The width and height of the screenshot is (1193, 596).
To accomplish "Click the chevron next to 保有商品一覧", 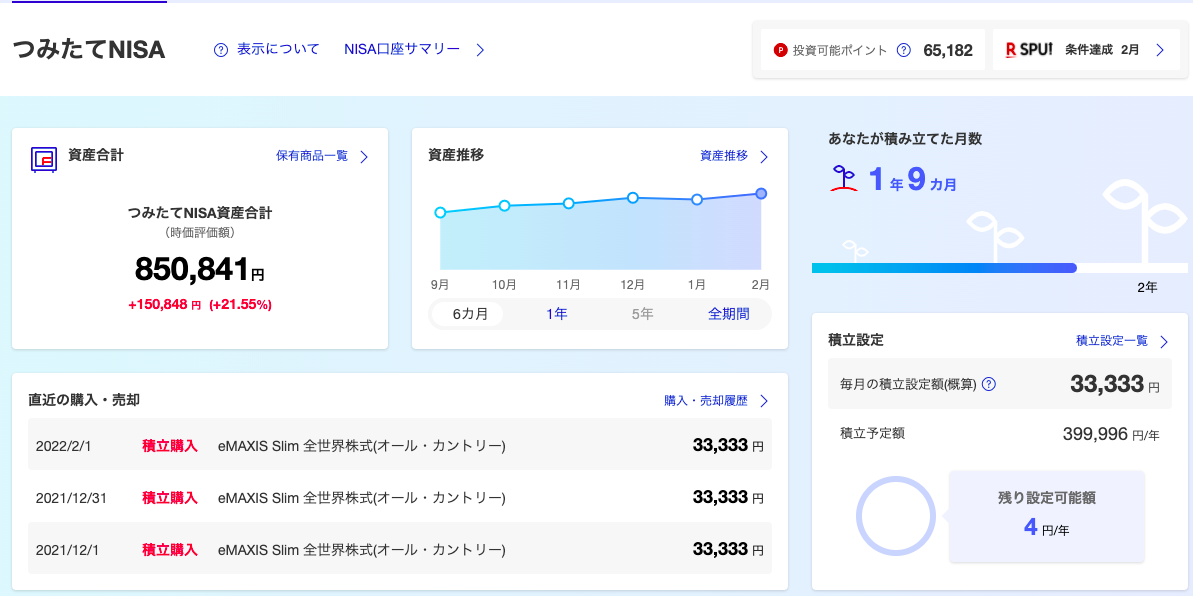I will (x=364, y=157).
